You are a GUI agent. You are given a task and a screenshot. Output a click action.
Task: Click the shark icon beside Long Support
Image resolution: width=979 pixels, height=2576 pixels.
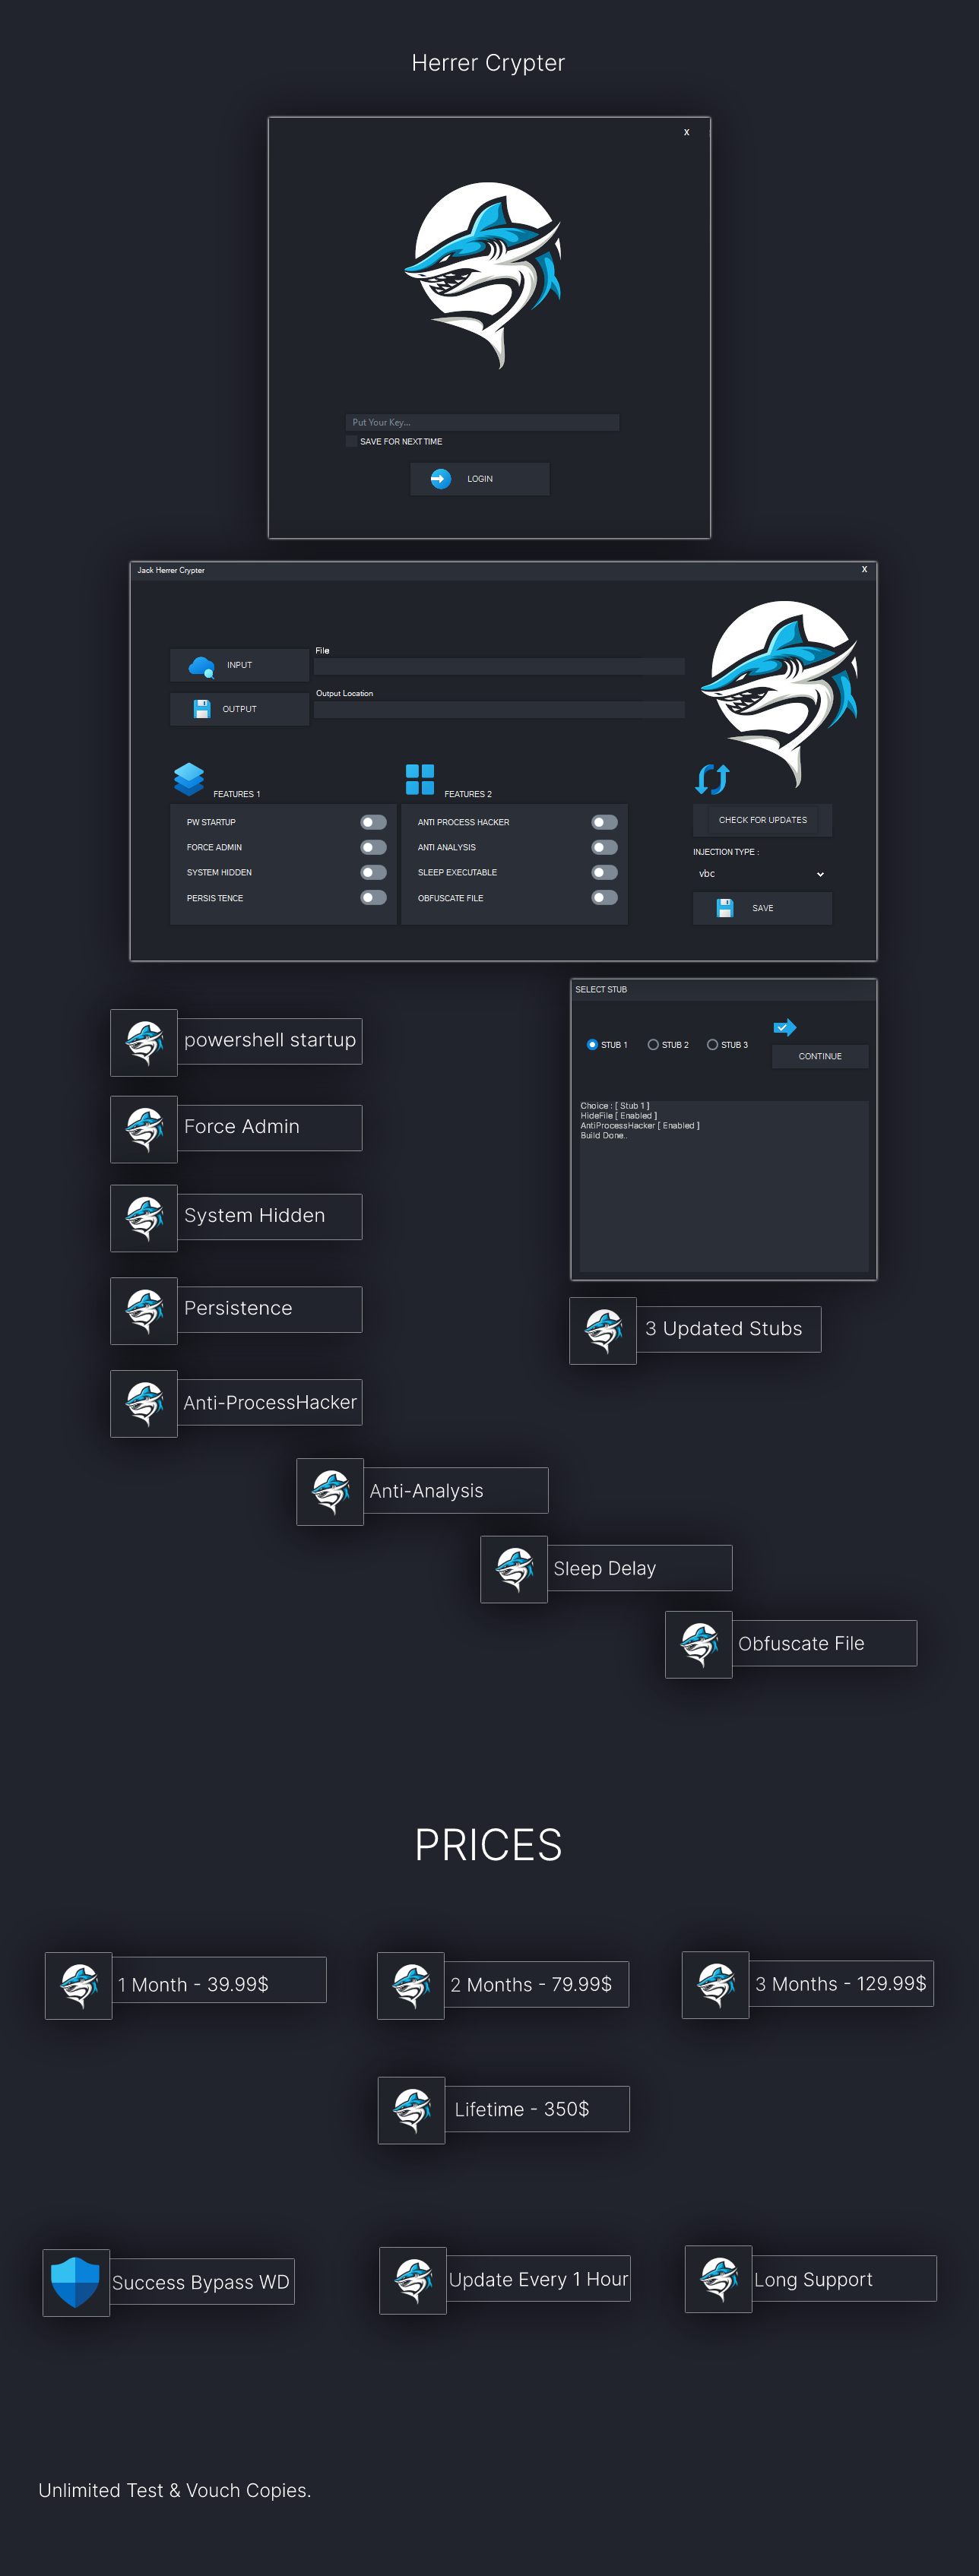(718, 2279)
